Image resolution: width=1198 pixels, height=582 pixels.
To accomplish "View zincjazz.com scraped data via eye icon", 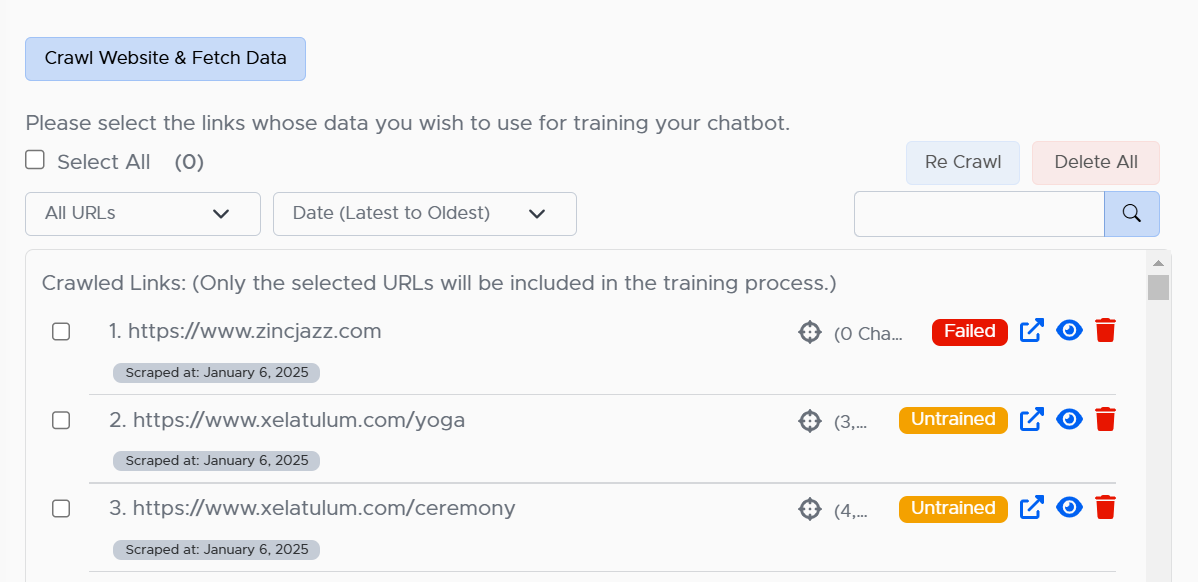I will point(1070,330).
